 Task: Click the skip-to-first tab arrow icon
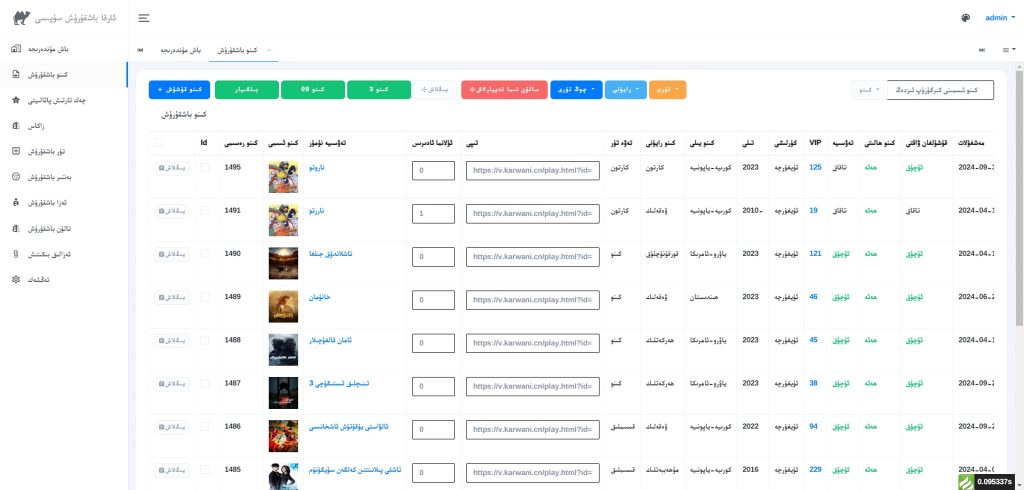coord(140,50)
